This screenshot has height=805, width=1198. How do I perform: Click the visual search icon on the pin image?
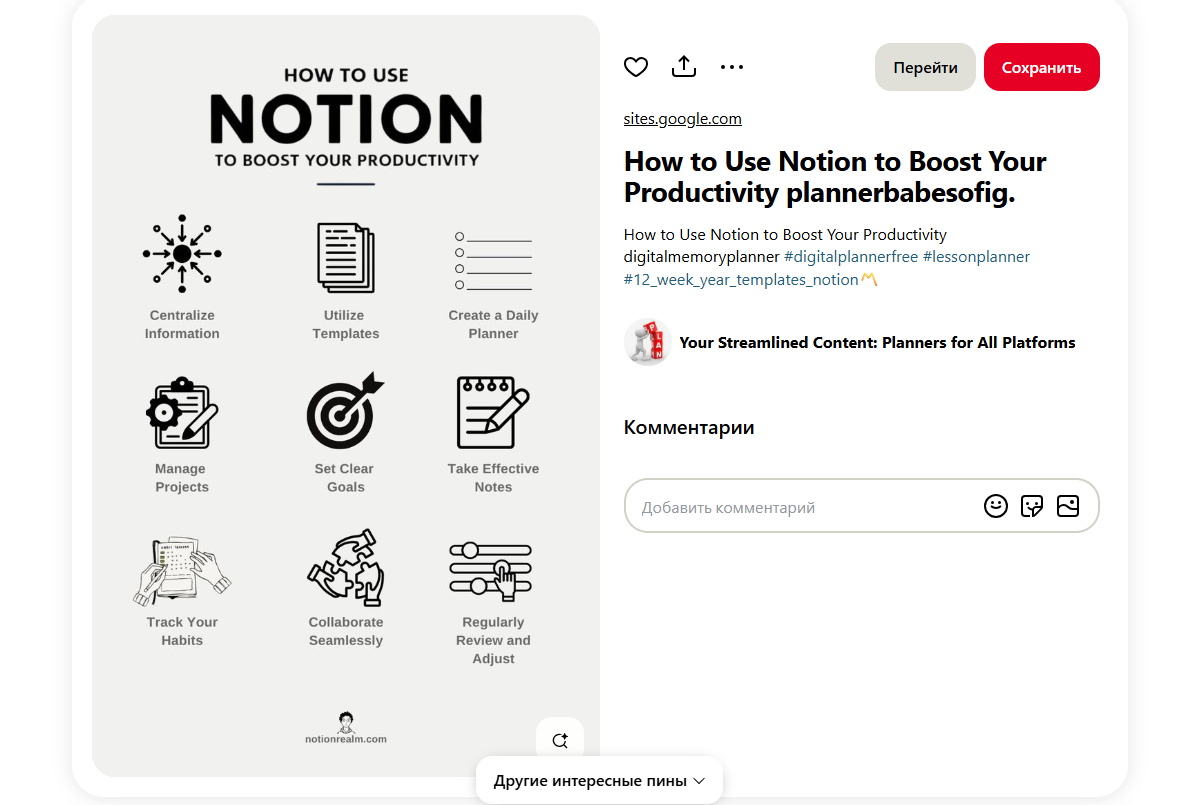560,740
